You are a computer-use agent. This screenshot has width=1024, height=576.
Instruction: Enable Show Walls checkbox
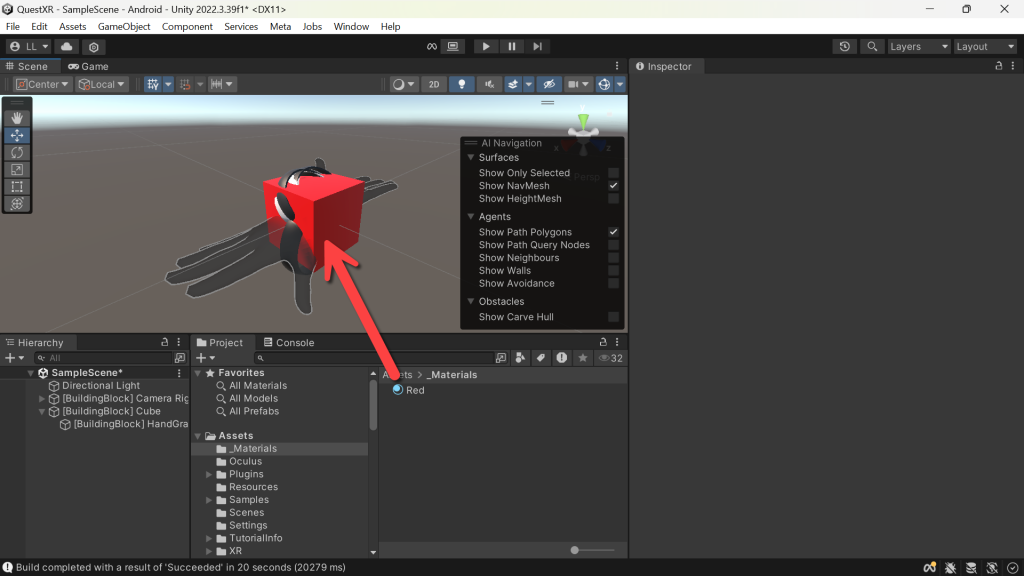(x=613, y=270)
